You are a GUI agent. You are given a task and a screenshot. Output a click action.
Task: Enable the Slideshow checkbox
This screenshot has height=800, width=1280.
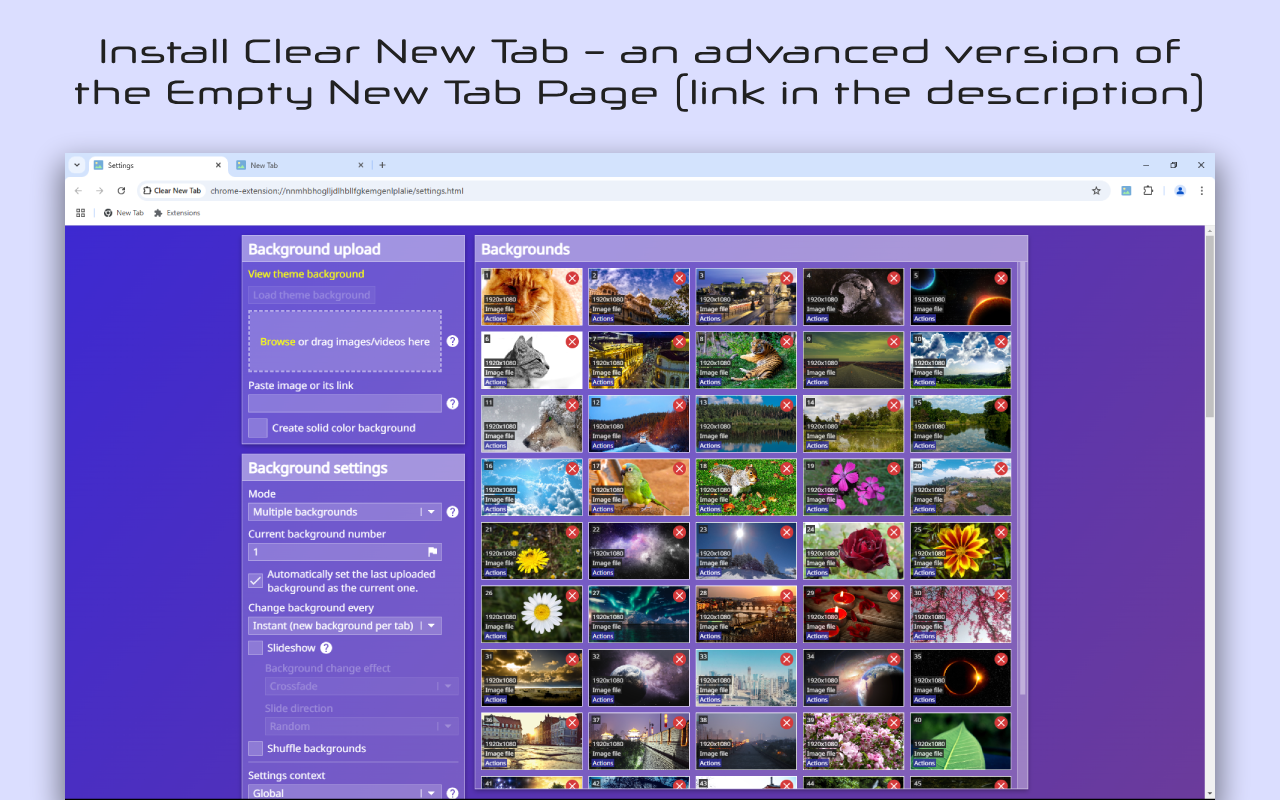coord(256,647)
